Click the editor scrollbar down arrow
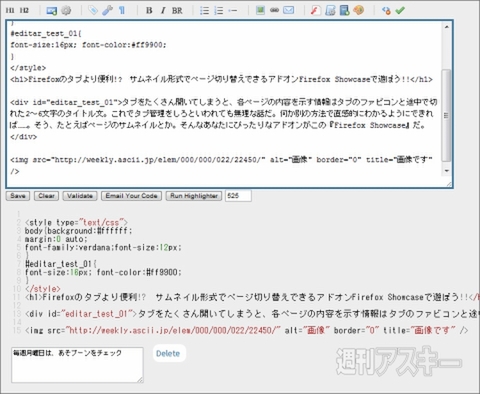 [447, 171]
